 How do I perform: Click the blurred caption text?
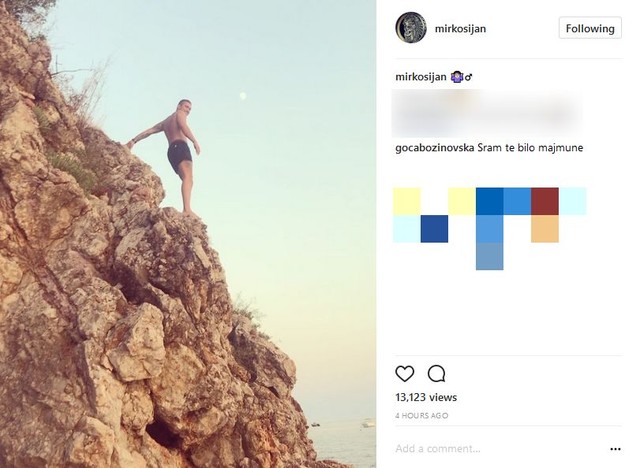(x=490, y=107)
